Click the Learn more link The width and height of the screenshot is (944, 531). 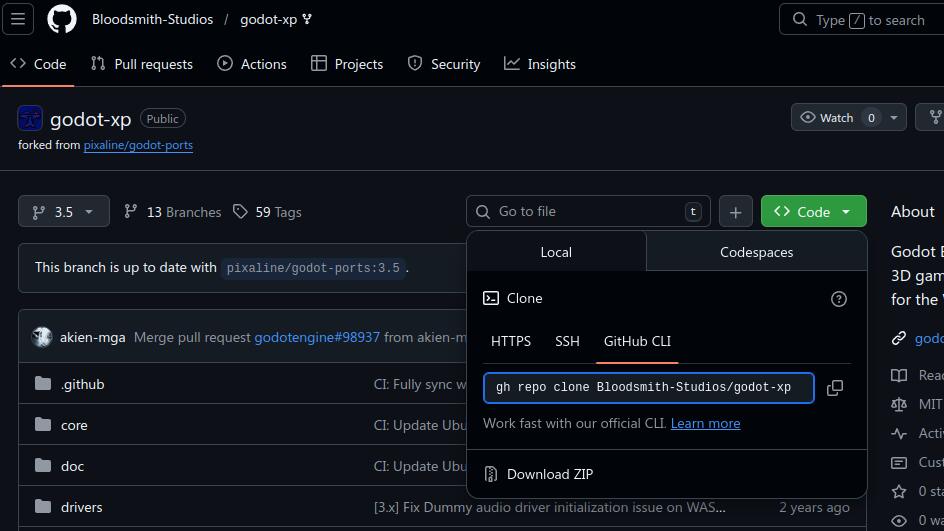(705, 423)
